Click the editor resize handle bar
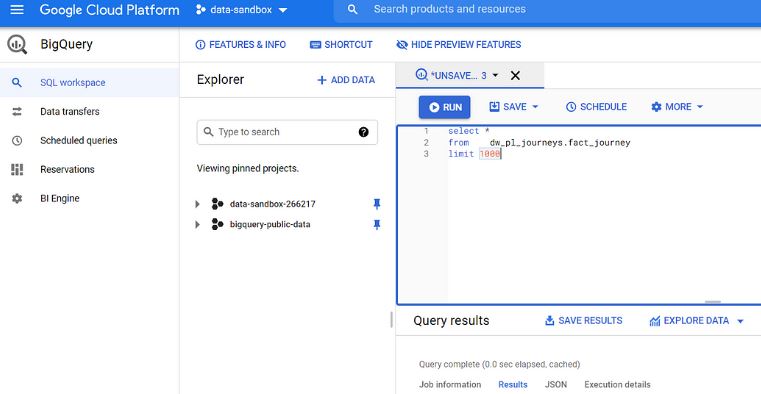Image resolution: width=761 pixels, height=394 pixels. (712, 302)
